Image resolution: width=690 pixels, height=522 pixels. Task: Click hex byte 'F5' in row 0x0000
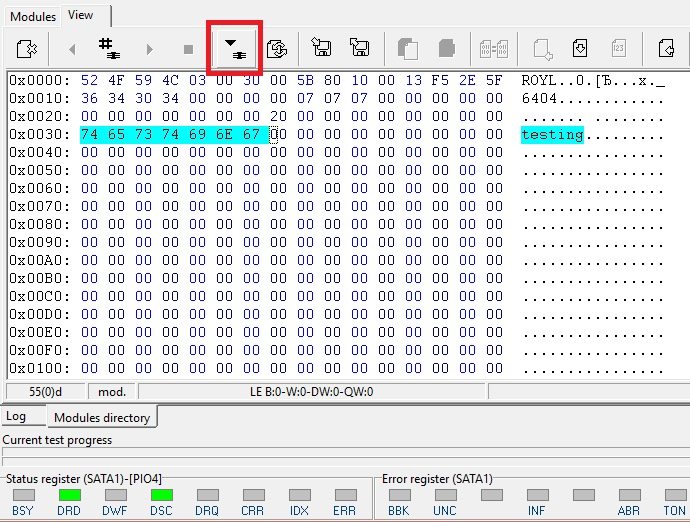440,81
